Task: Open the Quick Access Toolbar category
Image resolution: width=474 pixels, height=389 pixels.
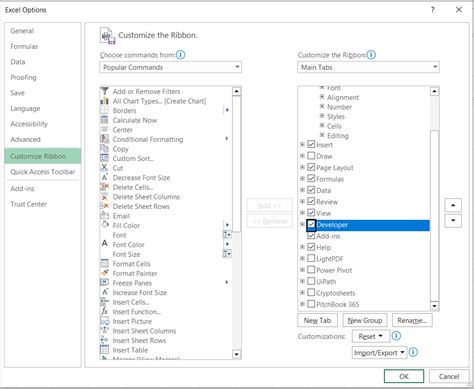Action: click(43, 172)
